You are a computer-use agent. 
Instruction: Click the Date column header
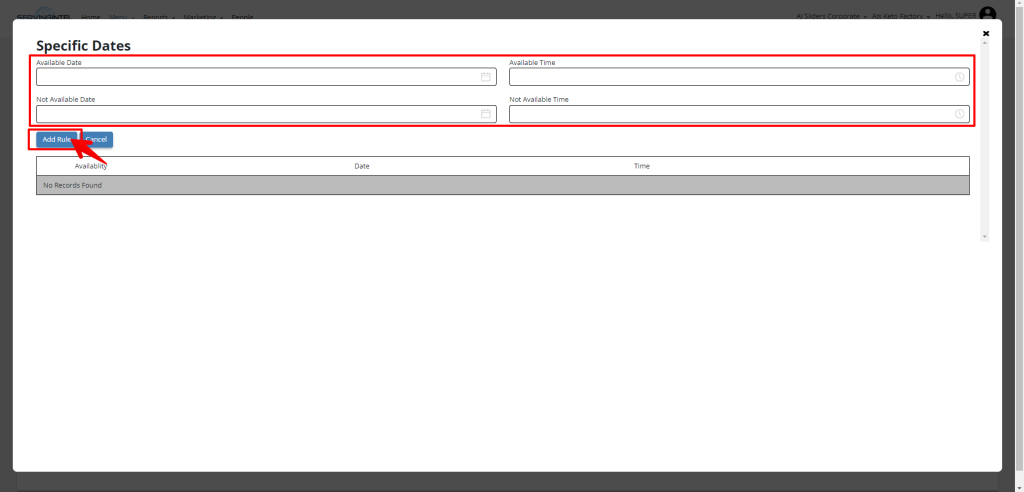tap(362, 166)
